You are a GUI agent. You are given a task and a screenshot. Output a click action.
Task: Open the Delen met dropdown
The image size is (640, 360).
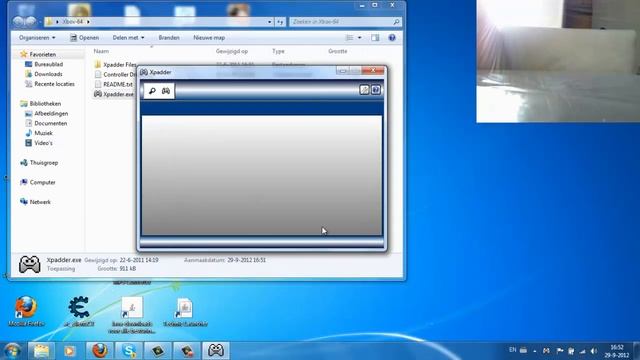(x=128, y=38)
